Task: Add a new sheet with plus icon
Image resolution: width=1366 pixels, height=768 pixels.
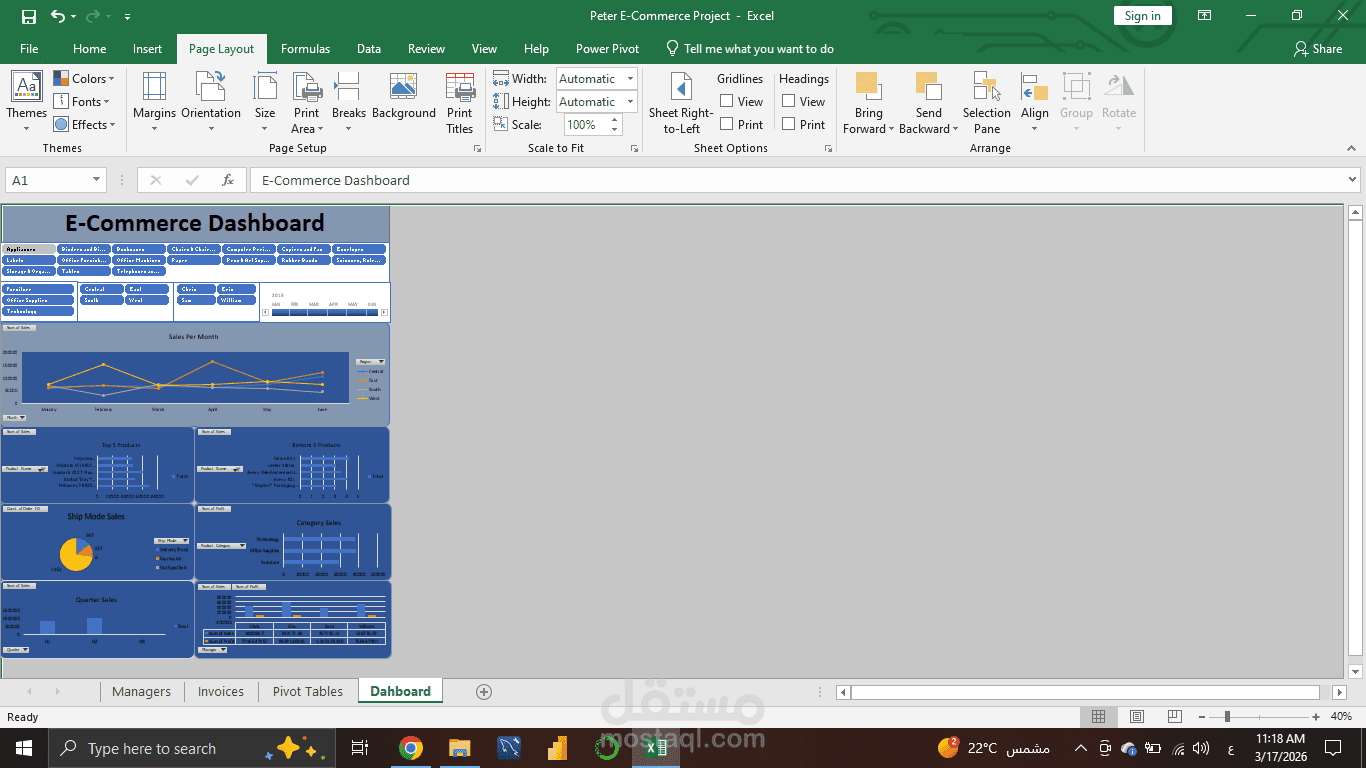Action: point(484,692)
